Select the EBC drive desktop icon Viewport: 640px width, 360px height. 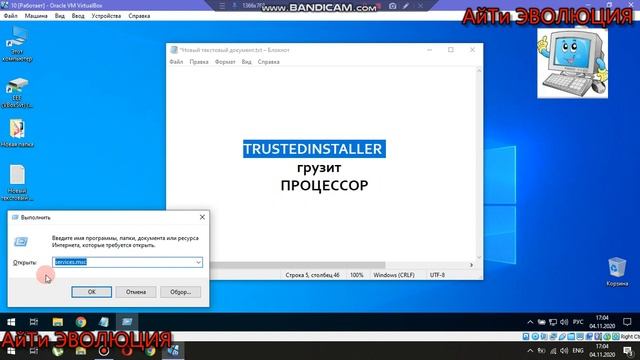click(17, 93)
